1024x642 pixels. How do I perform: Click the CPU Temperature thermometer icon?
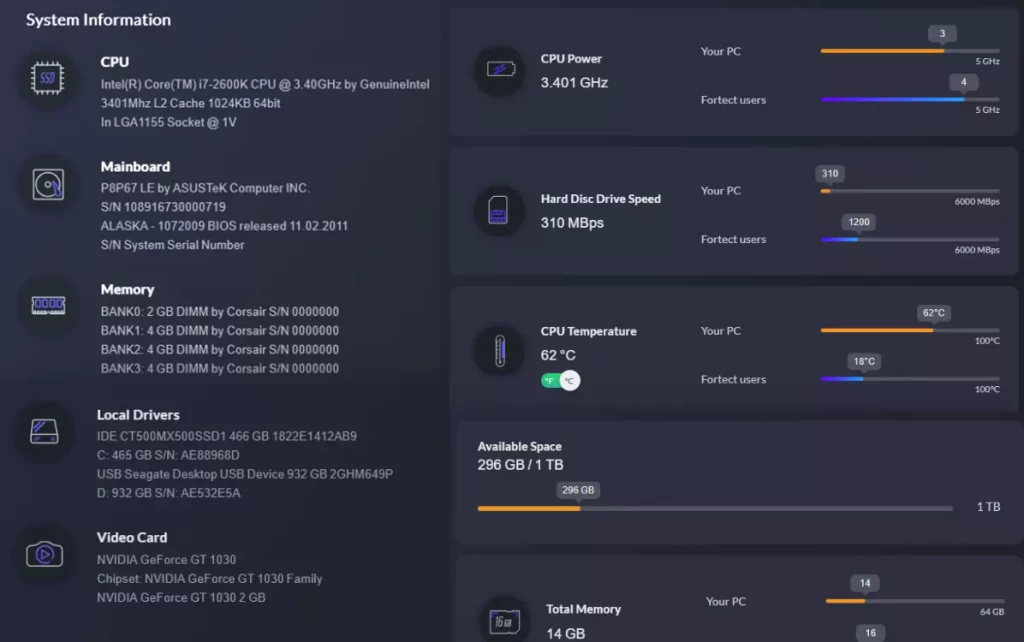(x=500, y=351)
